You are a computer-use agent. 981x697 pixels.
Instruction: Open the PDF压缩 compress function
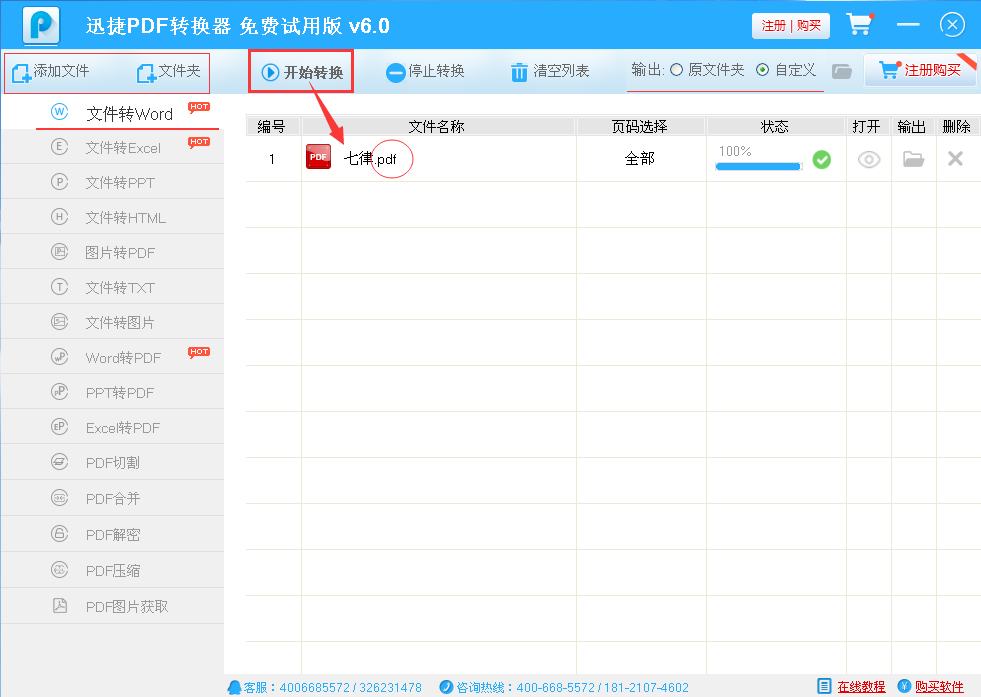tap(113, 570)
